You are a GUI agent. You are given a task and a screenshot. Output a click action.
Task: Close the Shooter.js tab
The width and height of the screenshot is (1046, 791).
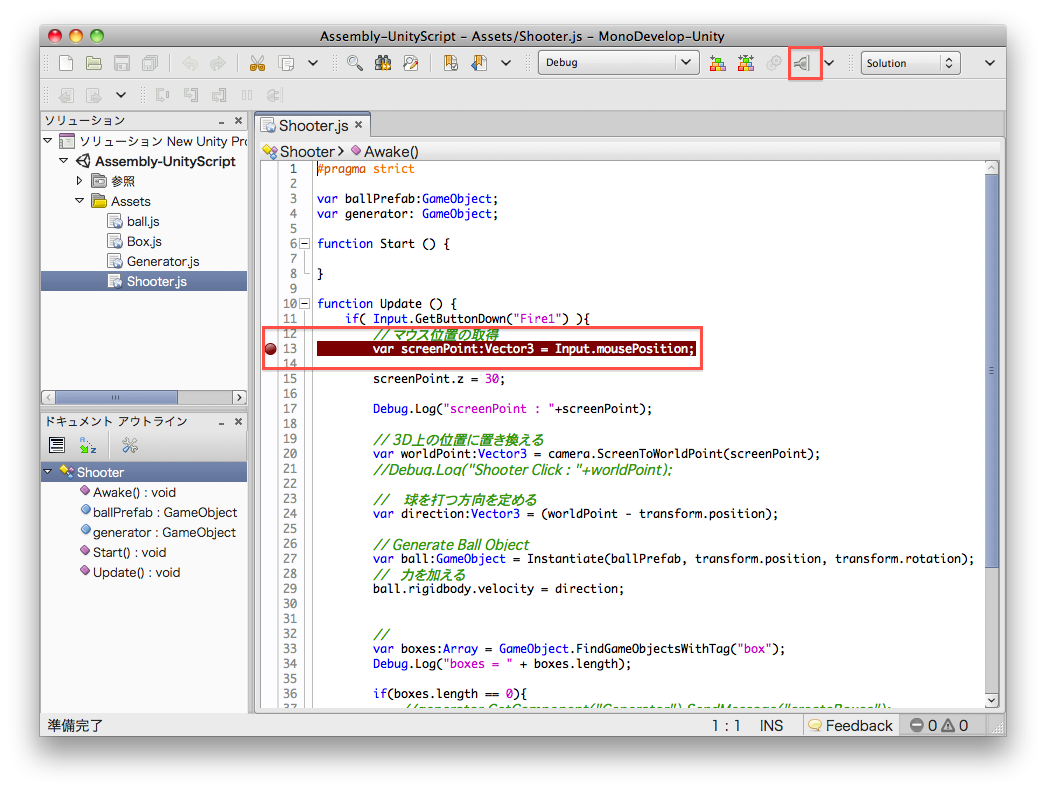tap(358, 125)
